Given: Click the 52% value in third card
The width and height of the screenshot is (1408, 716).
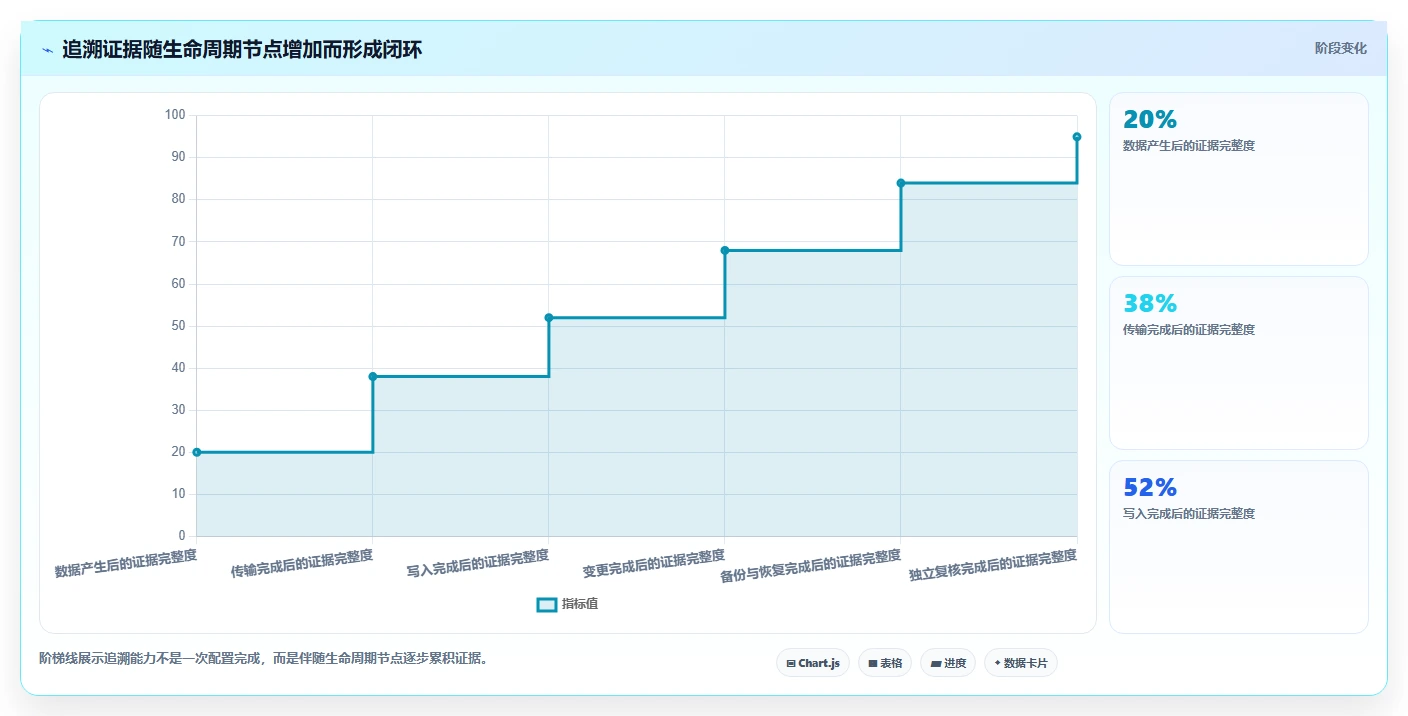Looking at the screenshot, I should point(1150,488).
